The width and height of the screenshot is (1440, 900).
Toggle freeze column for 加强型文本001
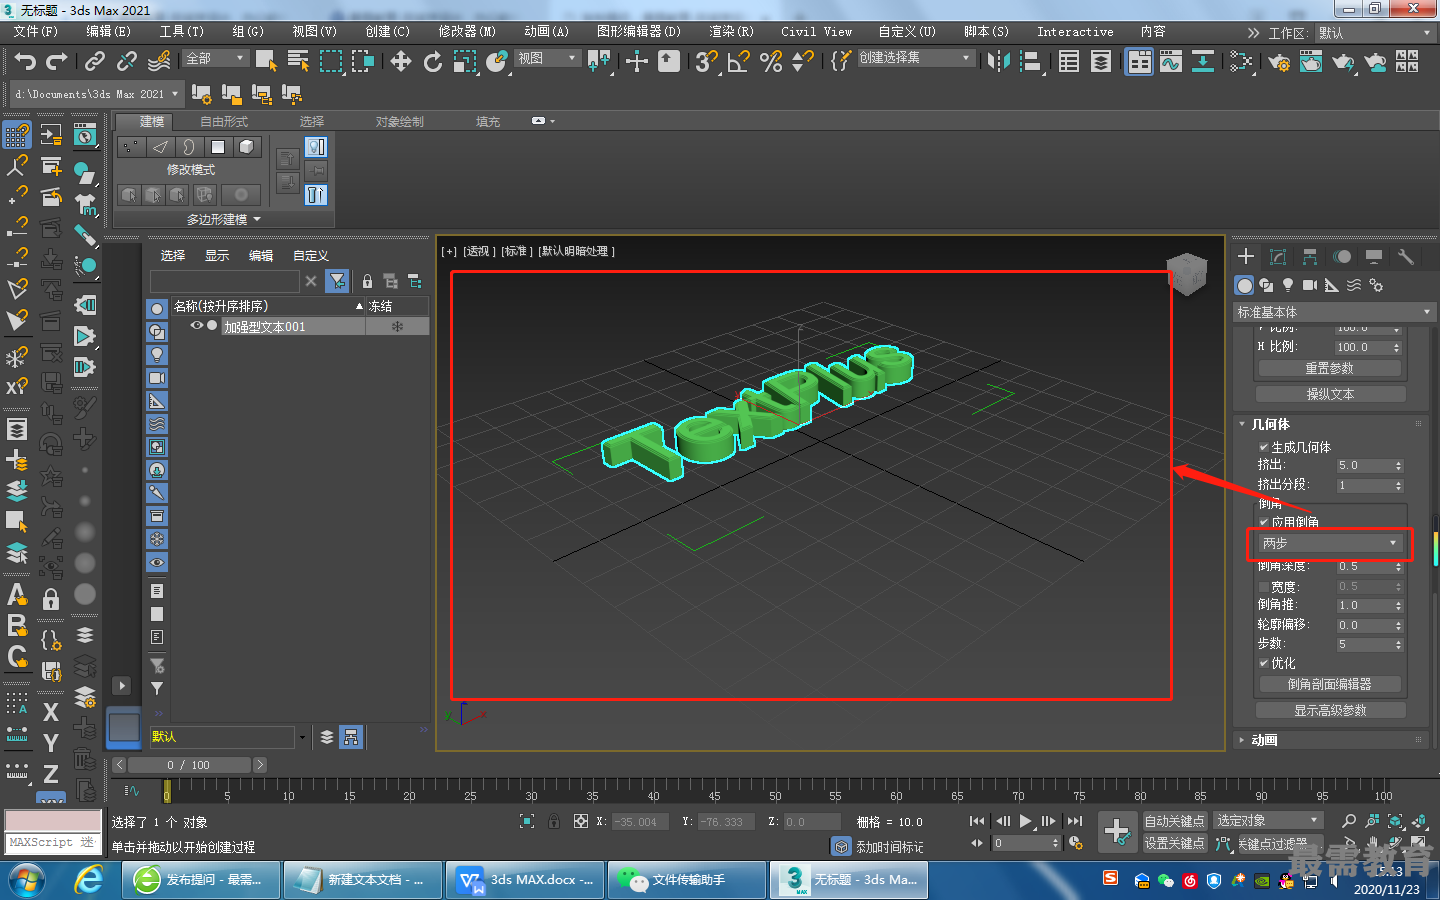pos(397,327)
